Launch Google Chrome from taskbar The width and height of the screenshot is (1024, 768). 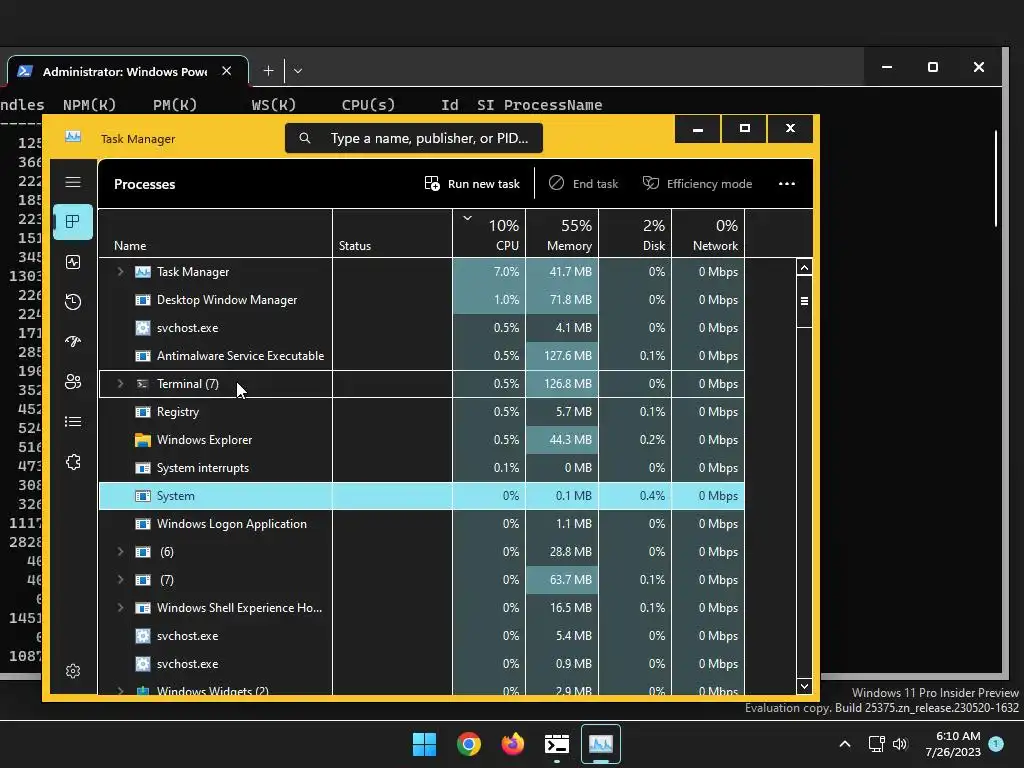(469, 744)
